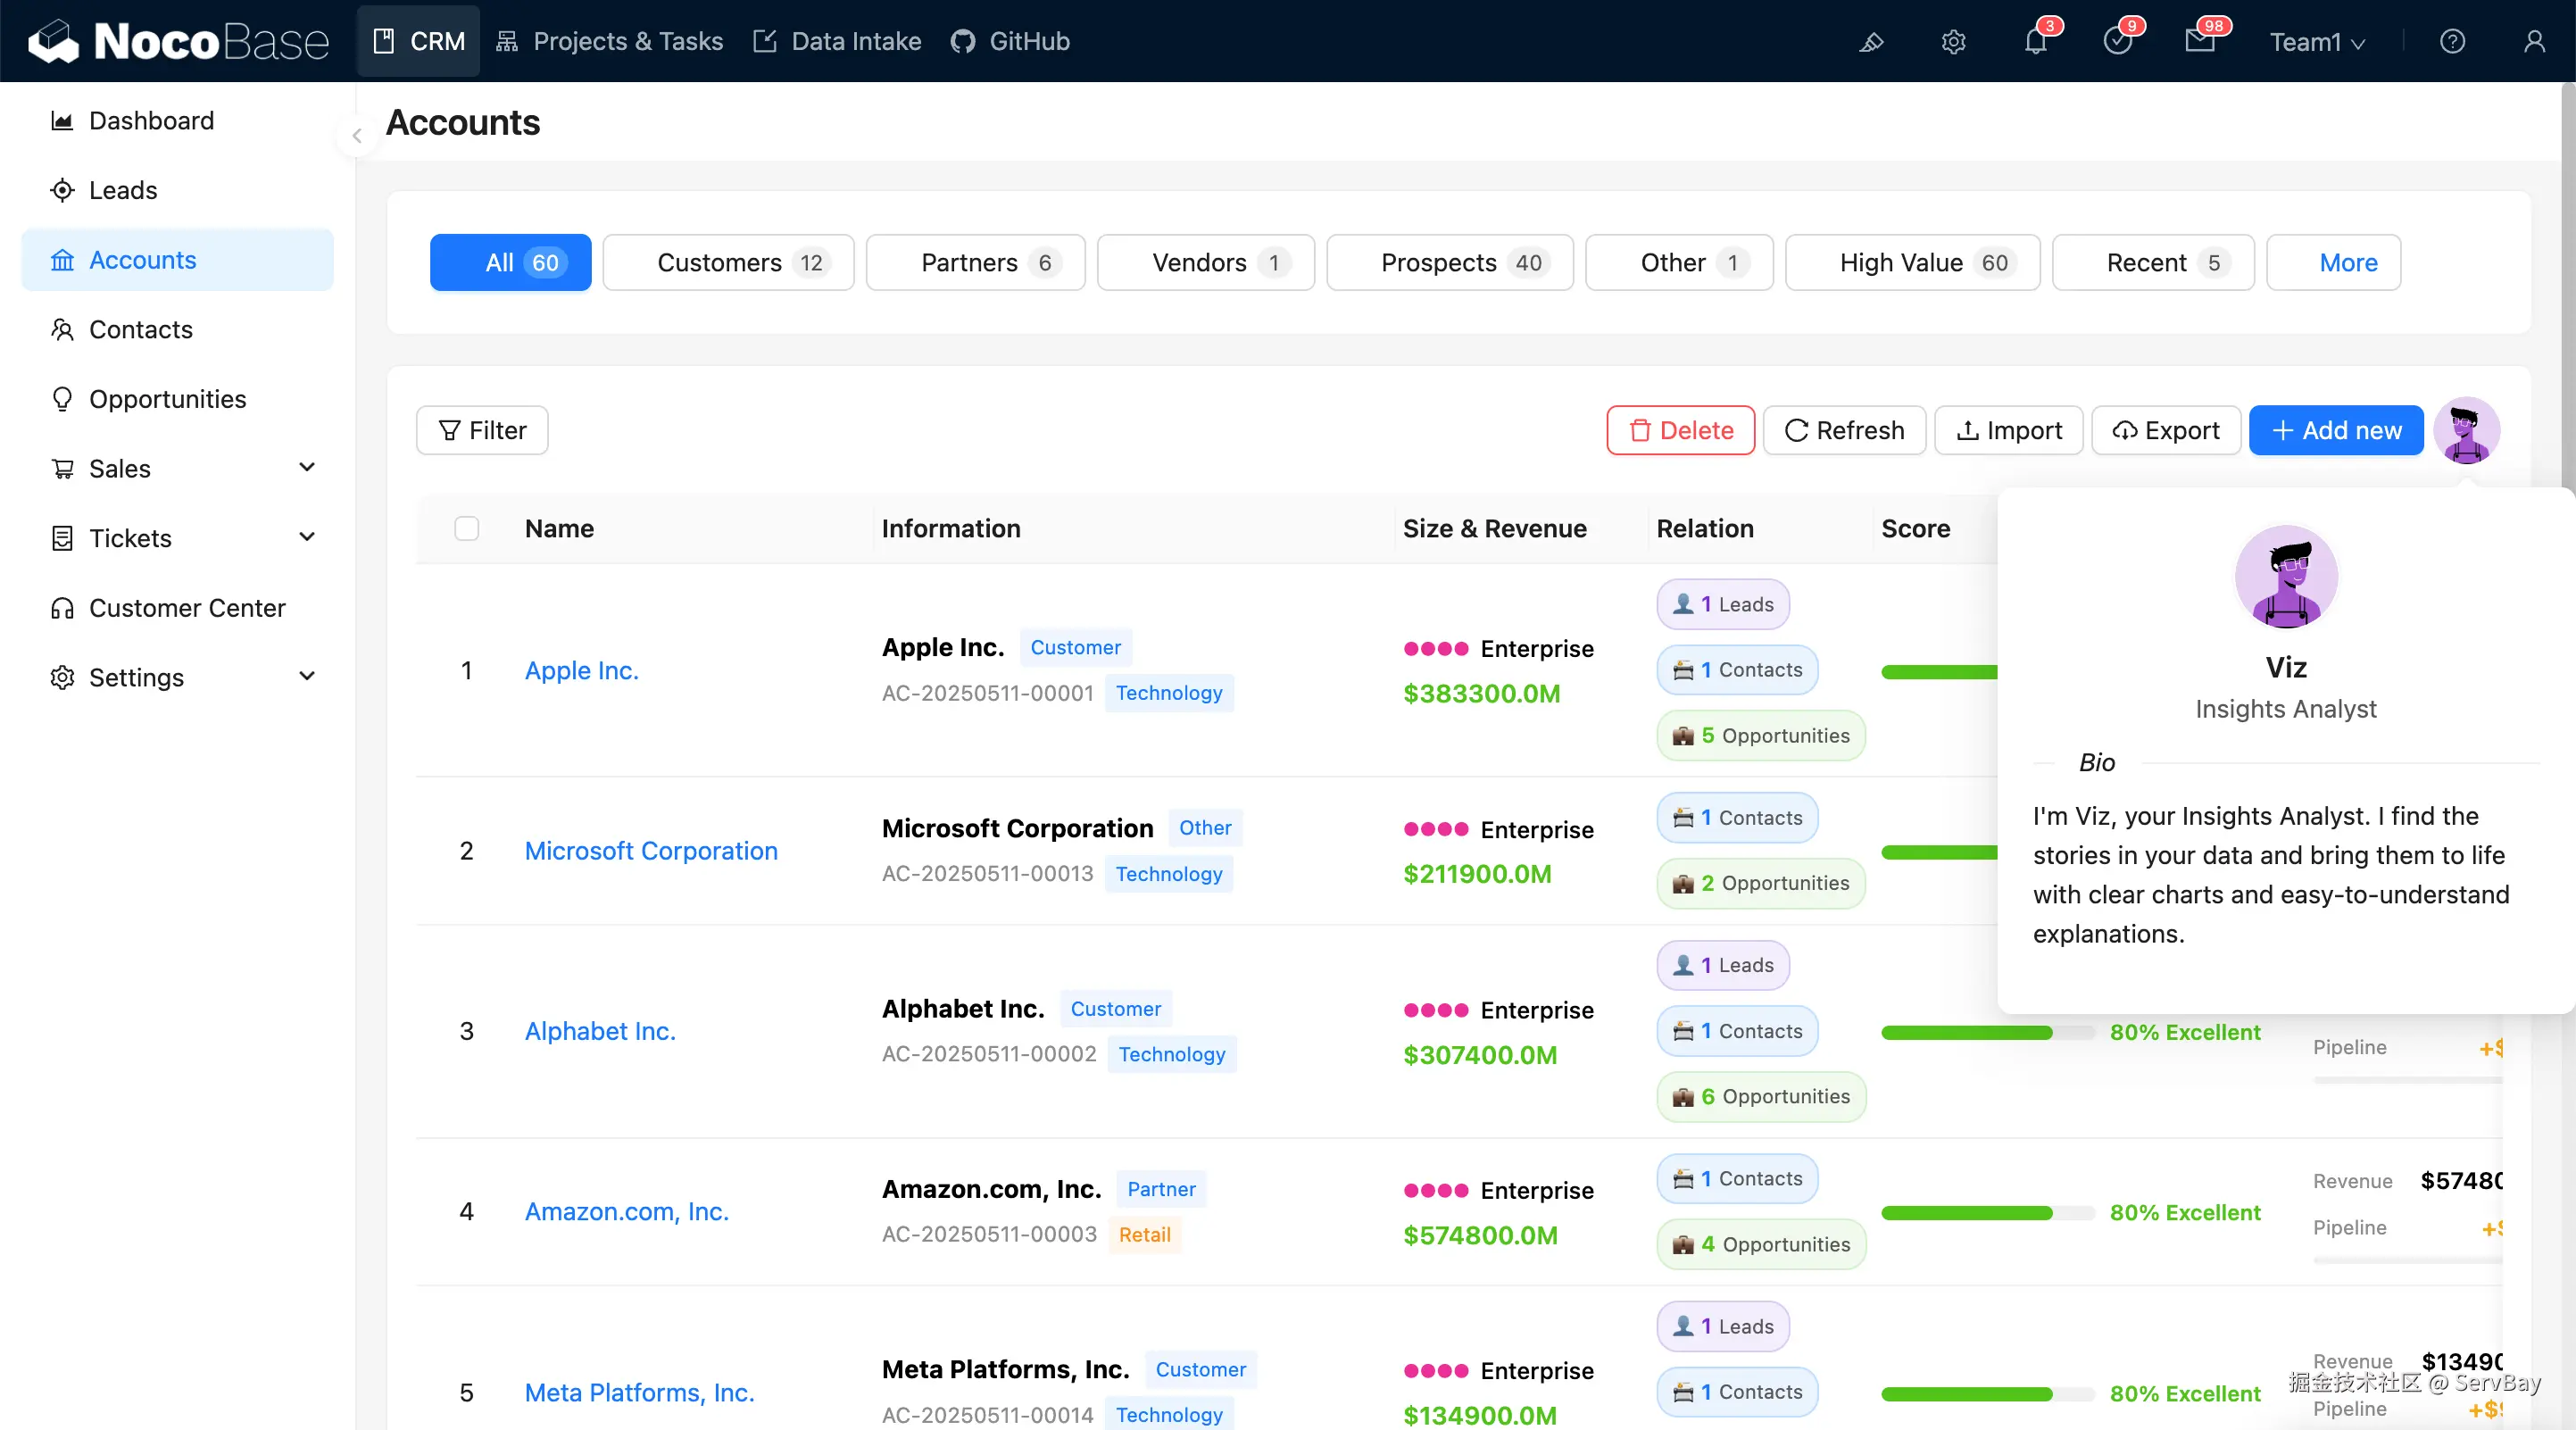Image resolution: width=2576 pixels, height=1430 pixels.
Task: Open the user profile icon
Action: pos(2534,42)
